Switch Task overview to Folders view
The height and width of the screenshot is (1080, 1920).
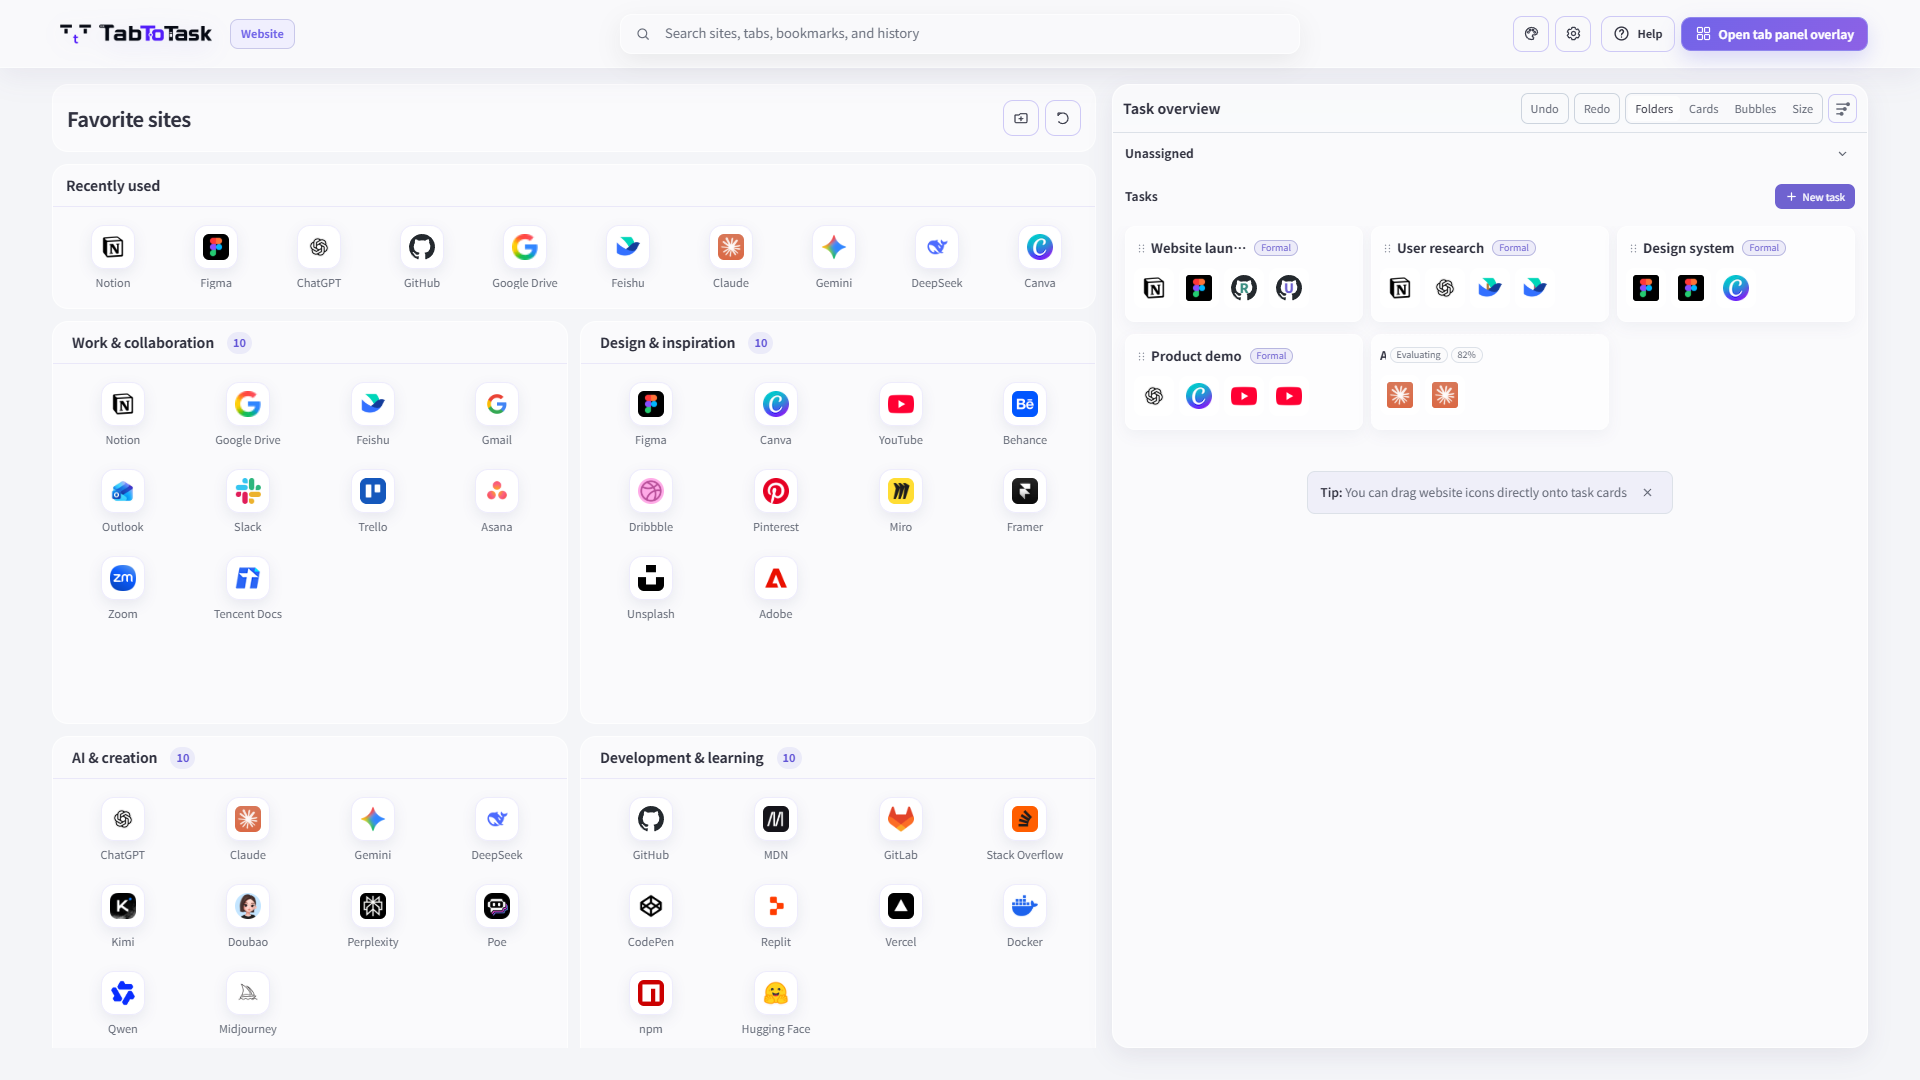click(1654, 109)
